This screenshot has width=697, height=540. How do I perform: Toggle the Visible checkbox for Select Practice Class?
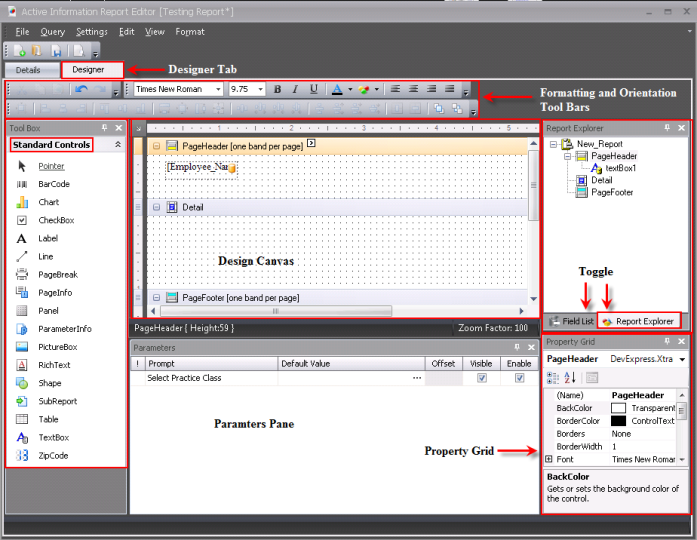pos(481,378)
